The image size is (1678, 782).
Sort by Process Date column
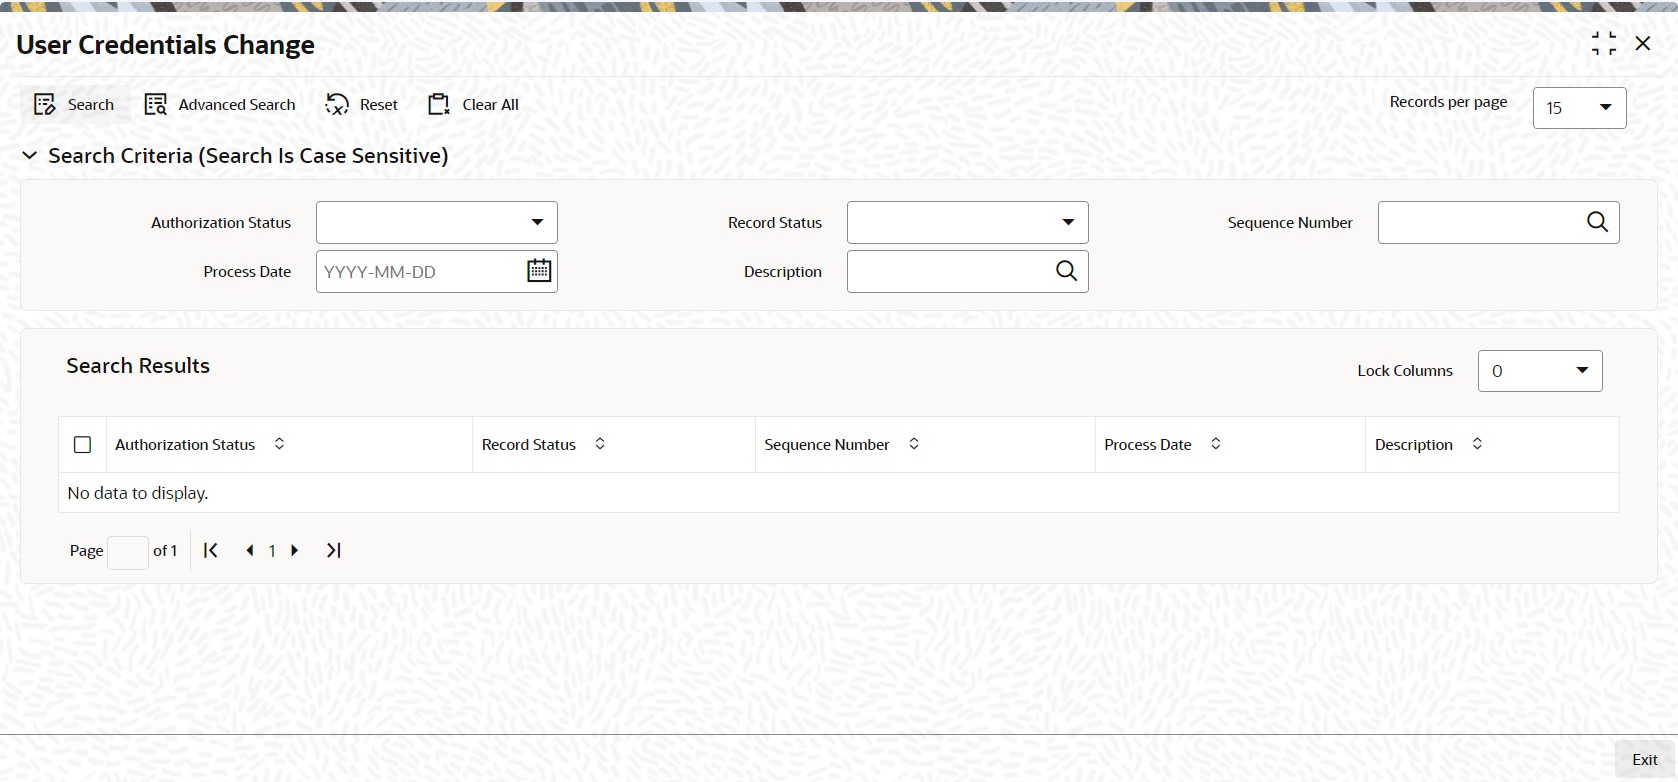(x=1216, y=444)
